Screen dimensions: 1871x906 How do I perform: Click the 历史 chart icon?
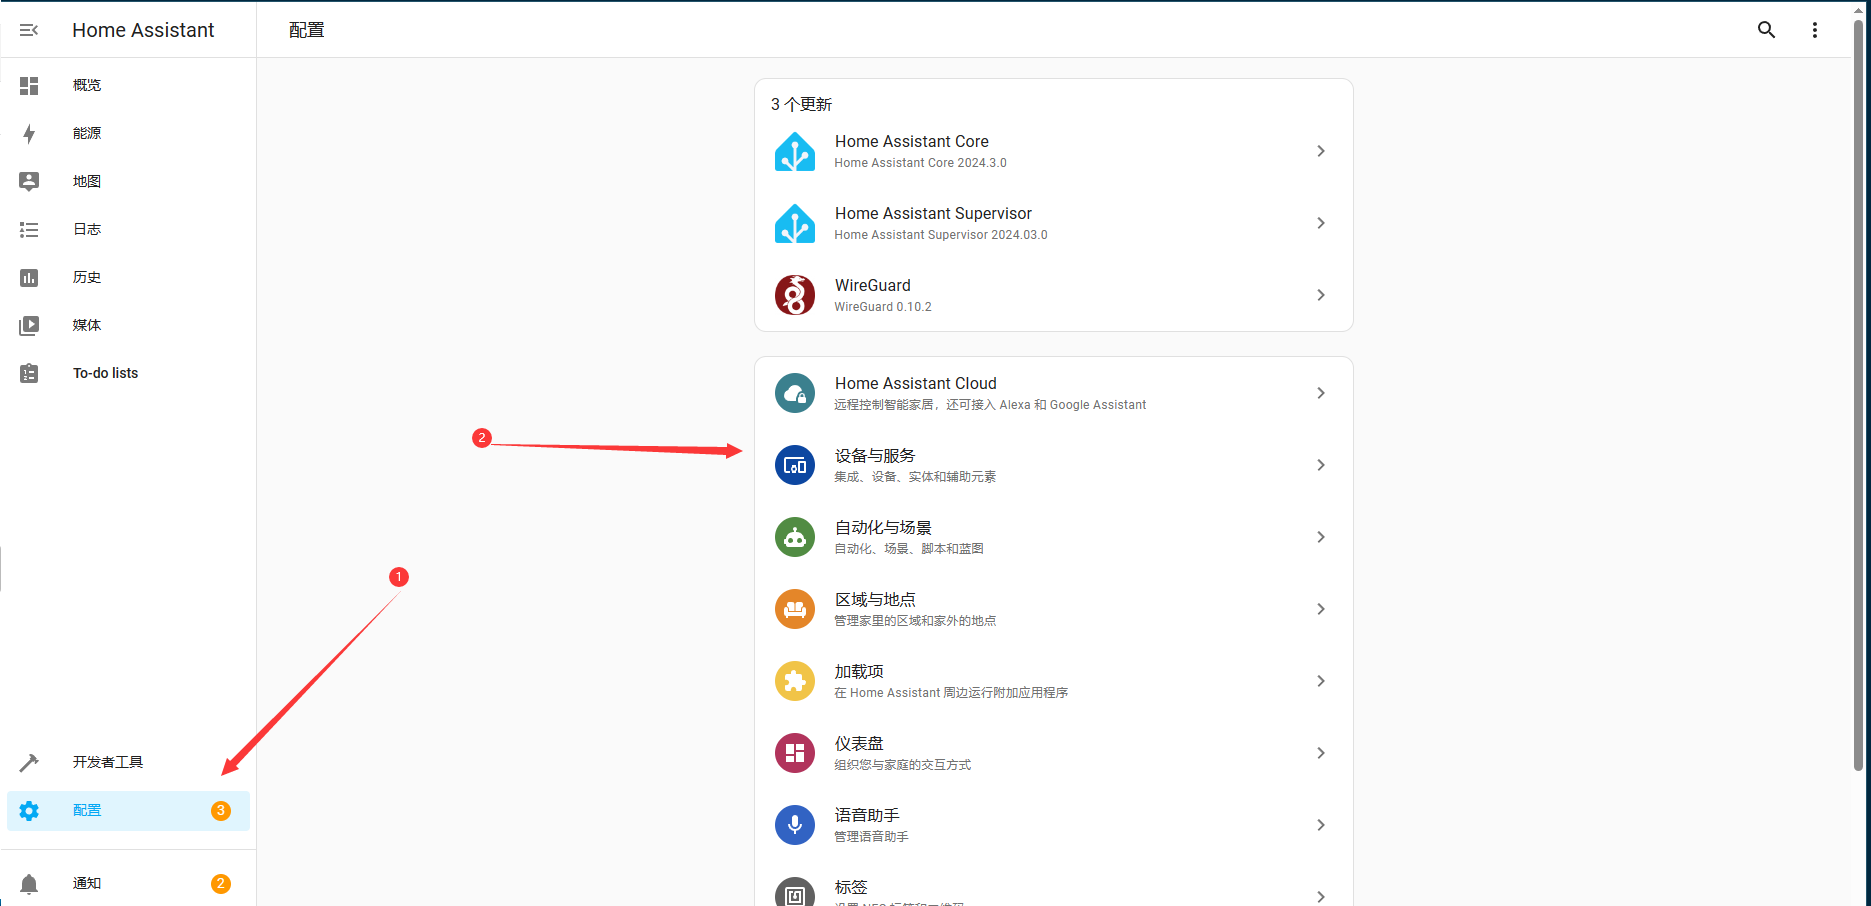click(29, 277)
